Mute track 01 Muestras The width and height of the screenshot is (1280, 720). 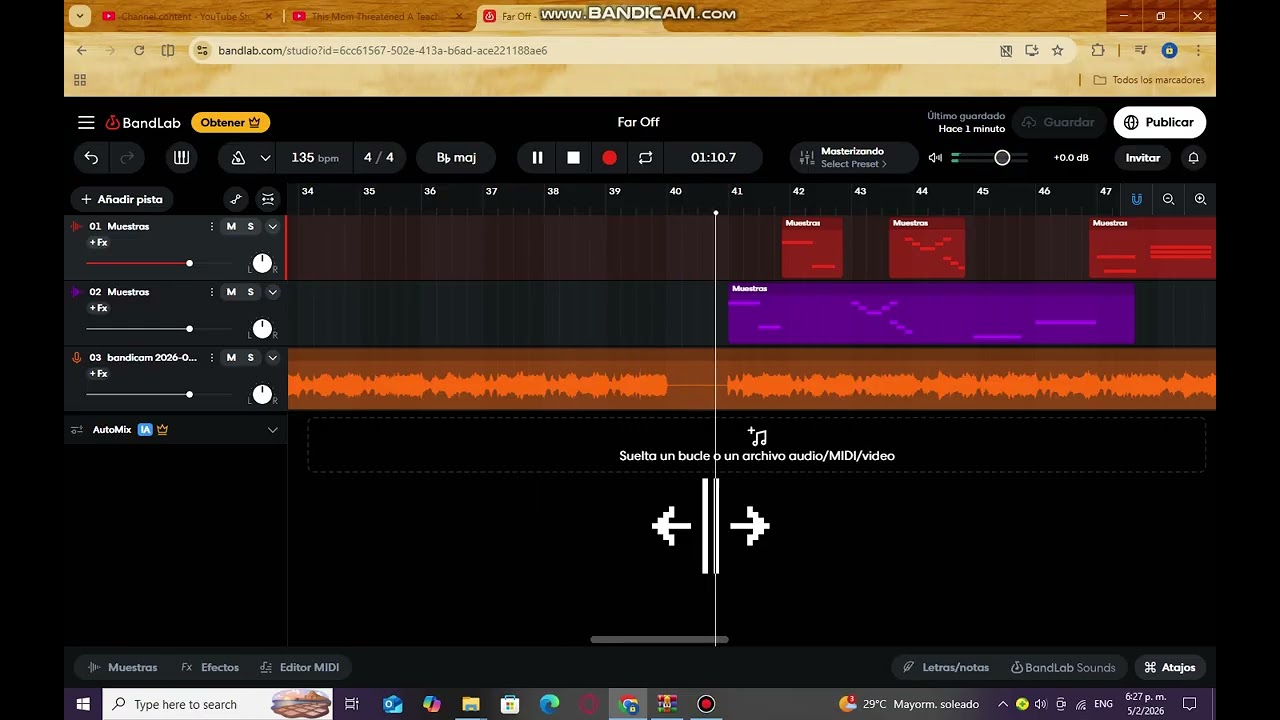pyautogui.click(x=231, y=226)
